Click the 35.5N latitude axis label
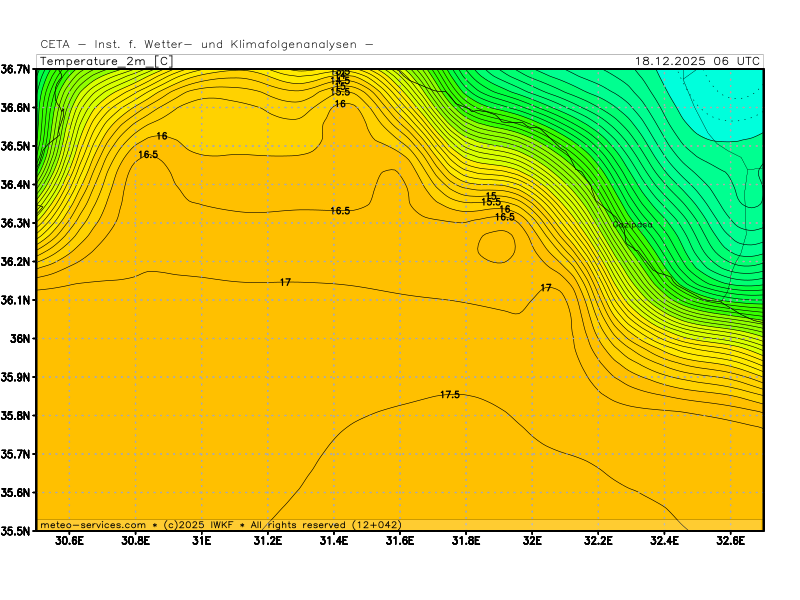This screenshot has height=600, width=800. click(16, 531)
